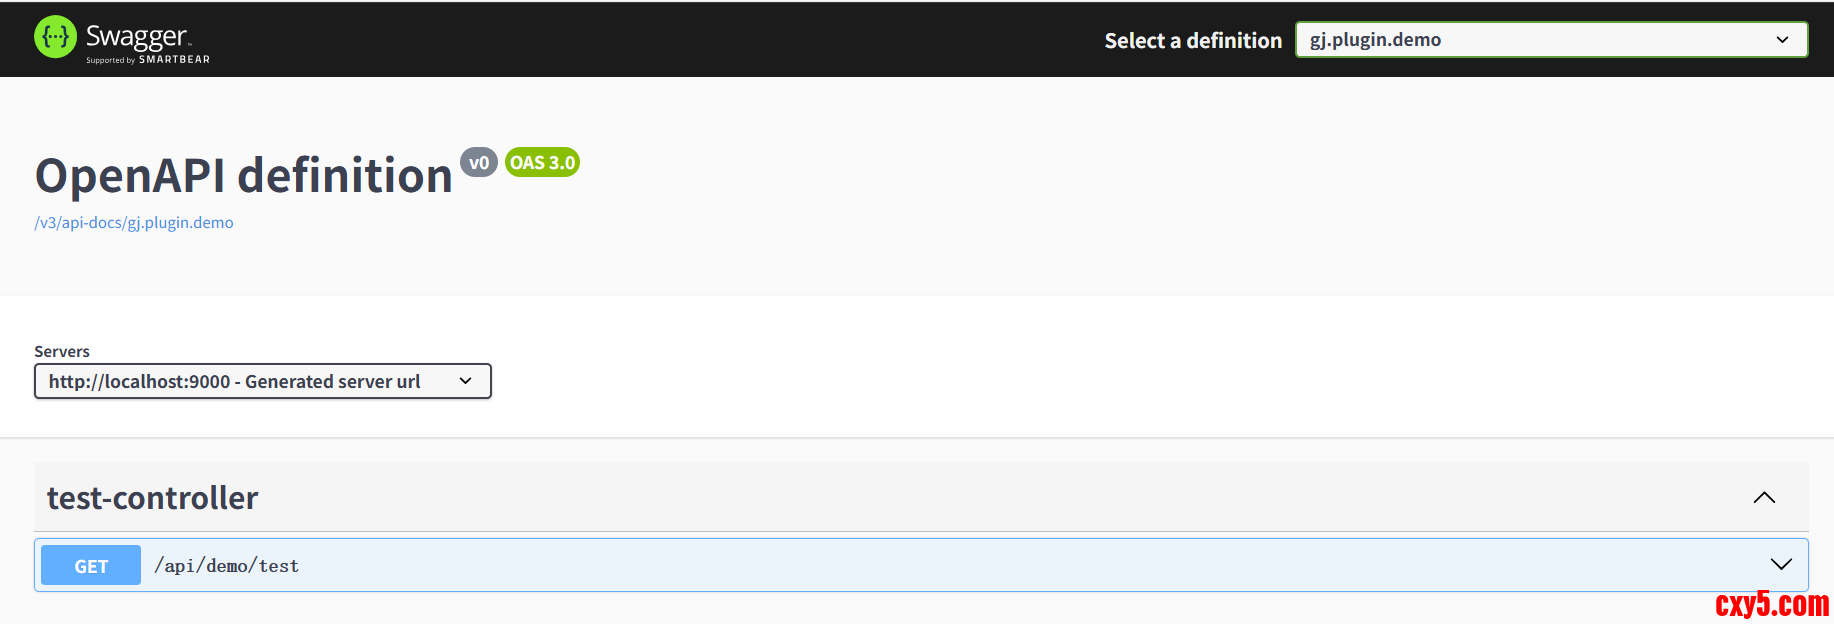This screenshot has width=1834, height=624.
Task: Open the /v3/api-docs/gj.plugin.demo link
Action: click(x=134, y=223)
